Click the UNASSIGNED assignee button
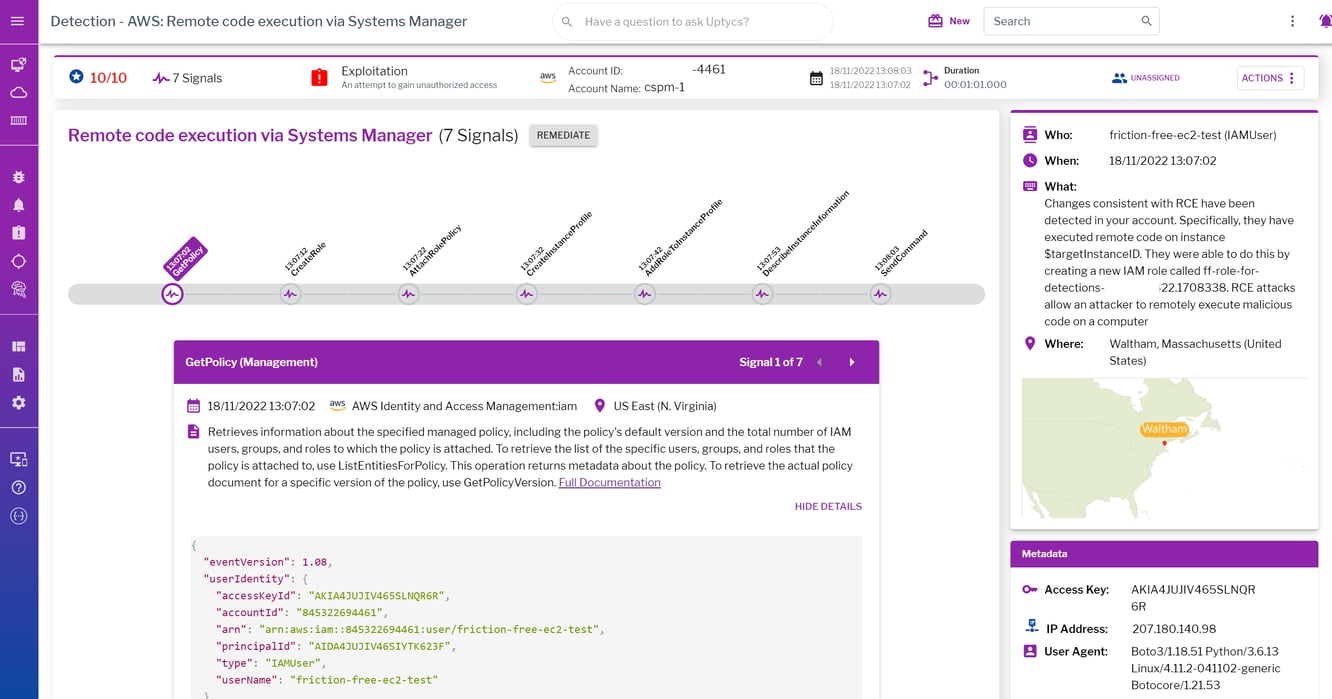Viewport: 1332px width, 699px height. tap(1146, 78)
